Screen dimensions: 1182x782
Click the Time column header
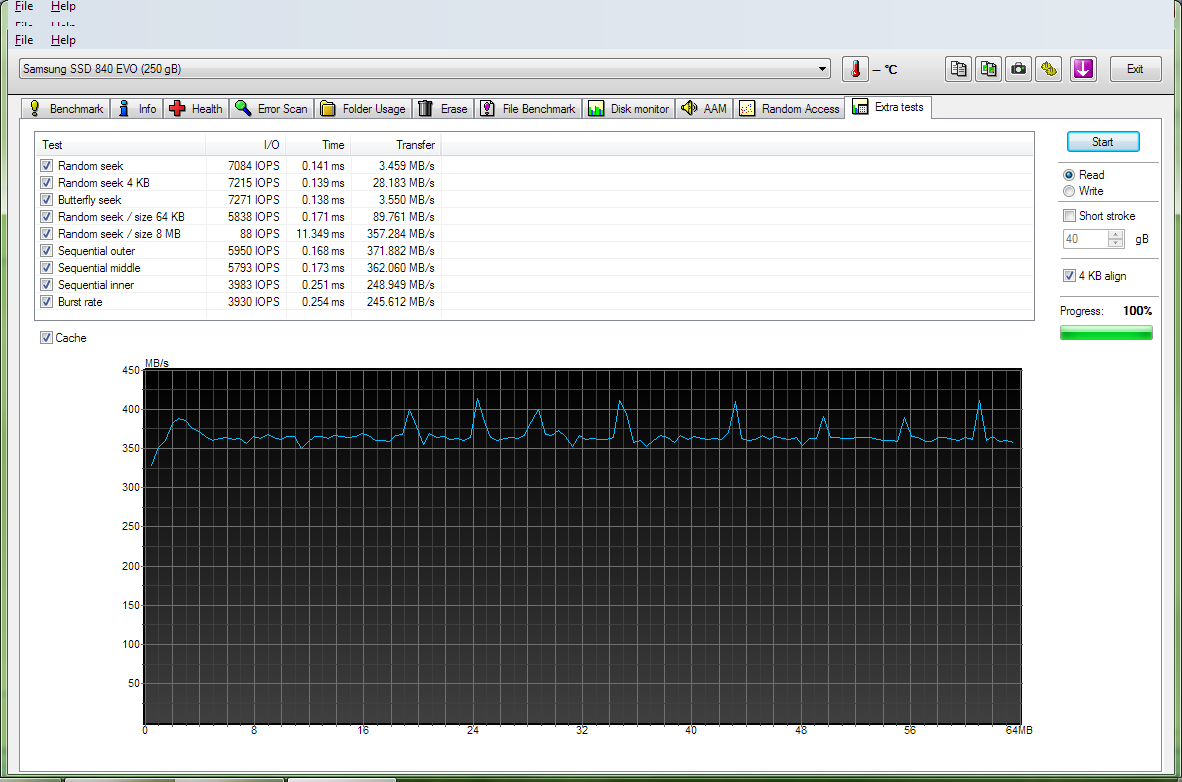tap(318, 145)
